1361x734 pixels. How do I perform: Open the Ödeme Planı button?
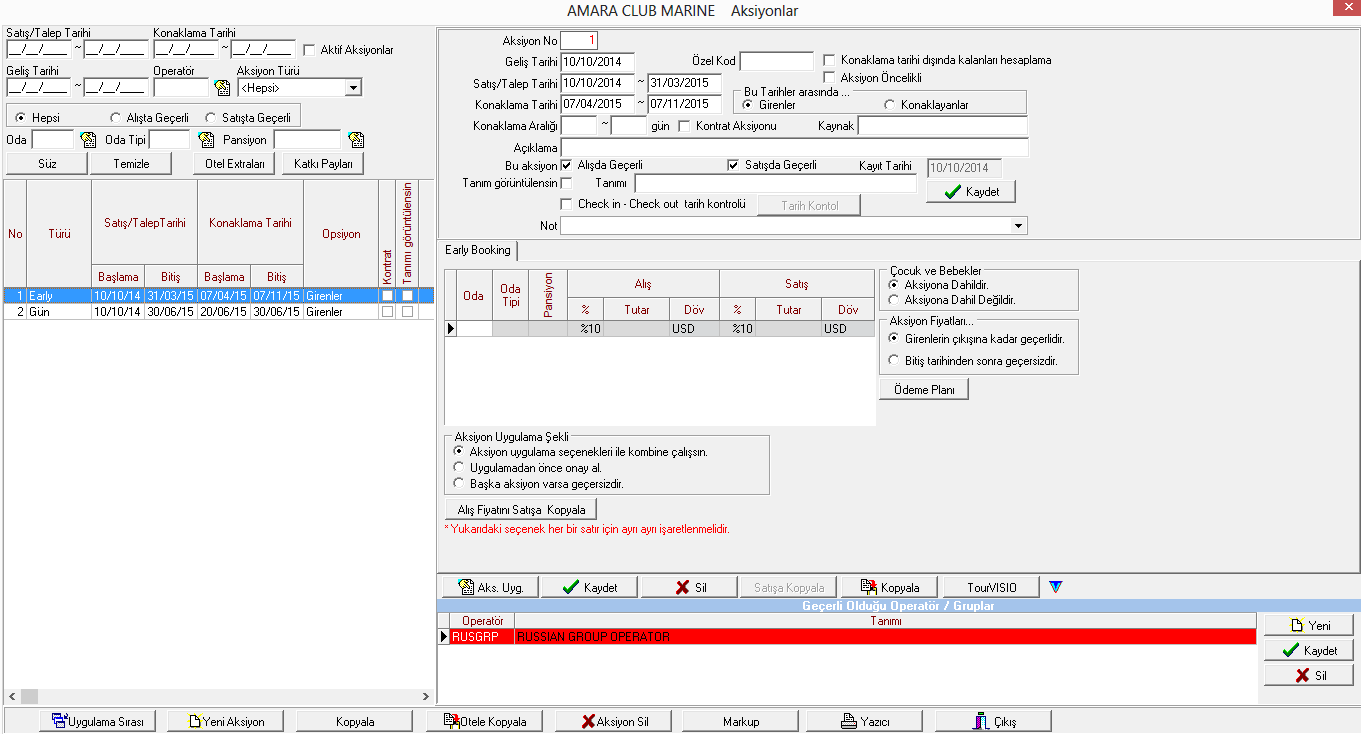point(924,389)
